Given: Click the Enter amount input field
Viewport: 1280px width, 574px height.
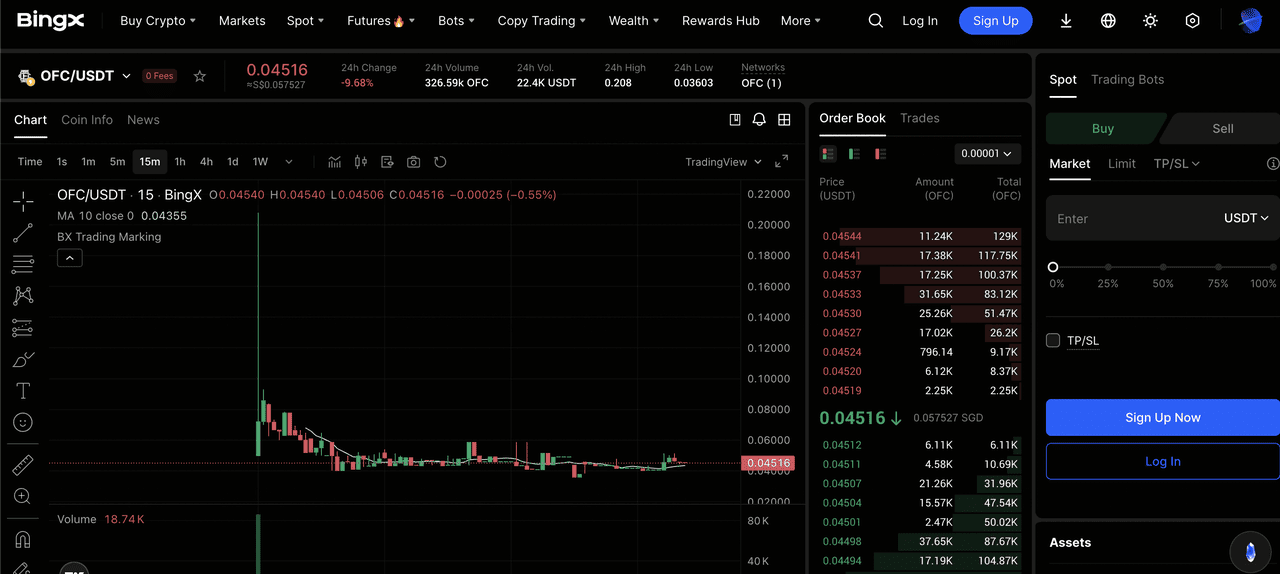Looking at the screenshot, I should (x=1130, y=218).
